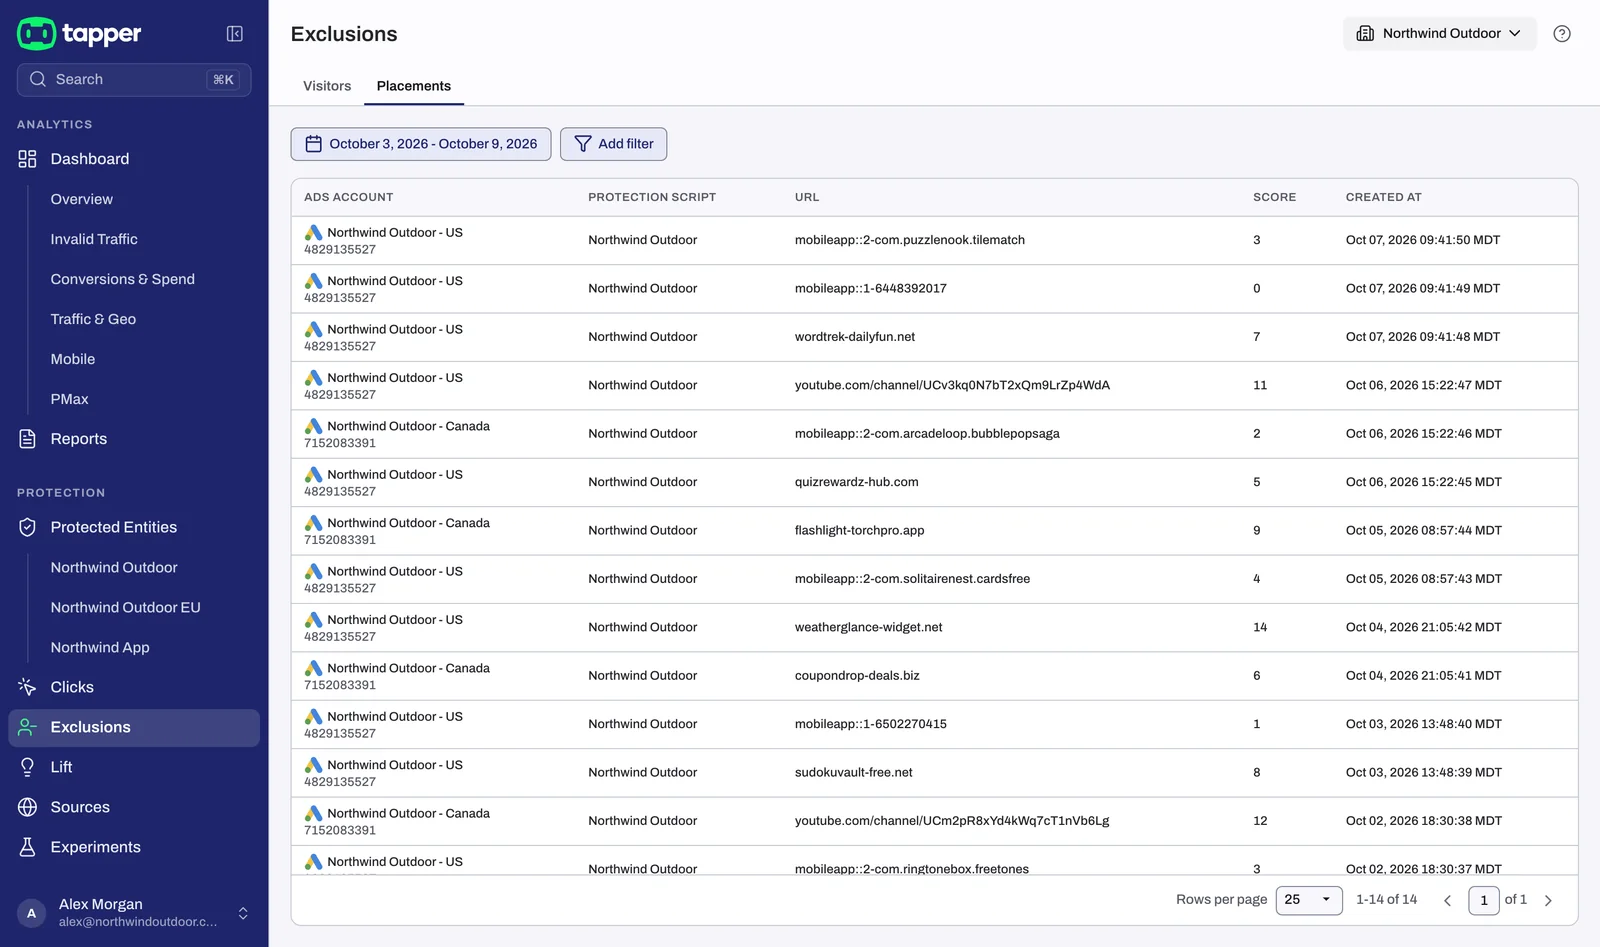Click the Add filter button
This screenshot has height=947, width=1600.
click(614, 144)
